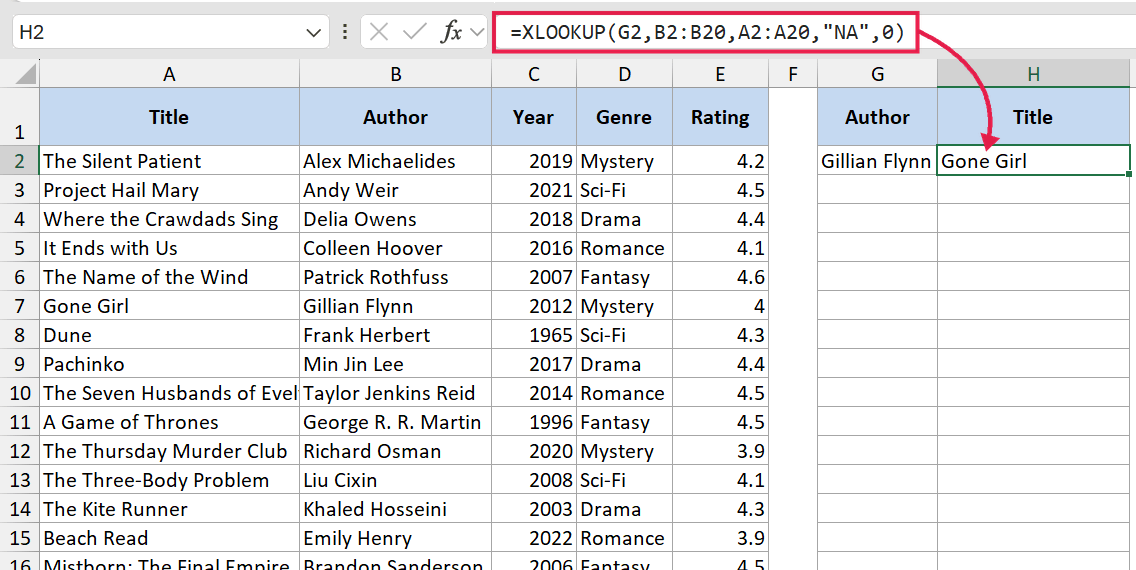Viewport: 1136px width, 570px height.
Task: Select the 'Gone Girl' cell in column A
Action: (170, 306)
